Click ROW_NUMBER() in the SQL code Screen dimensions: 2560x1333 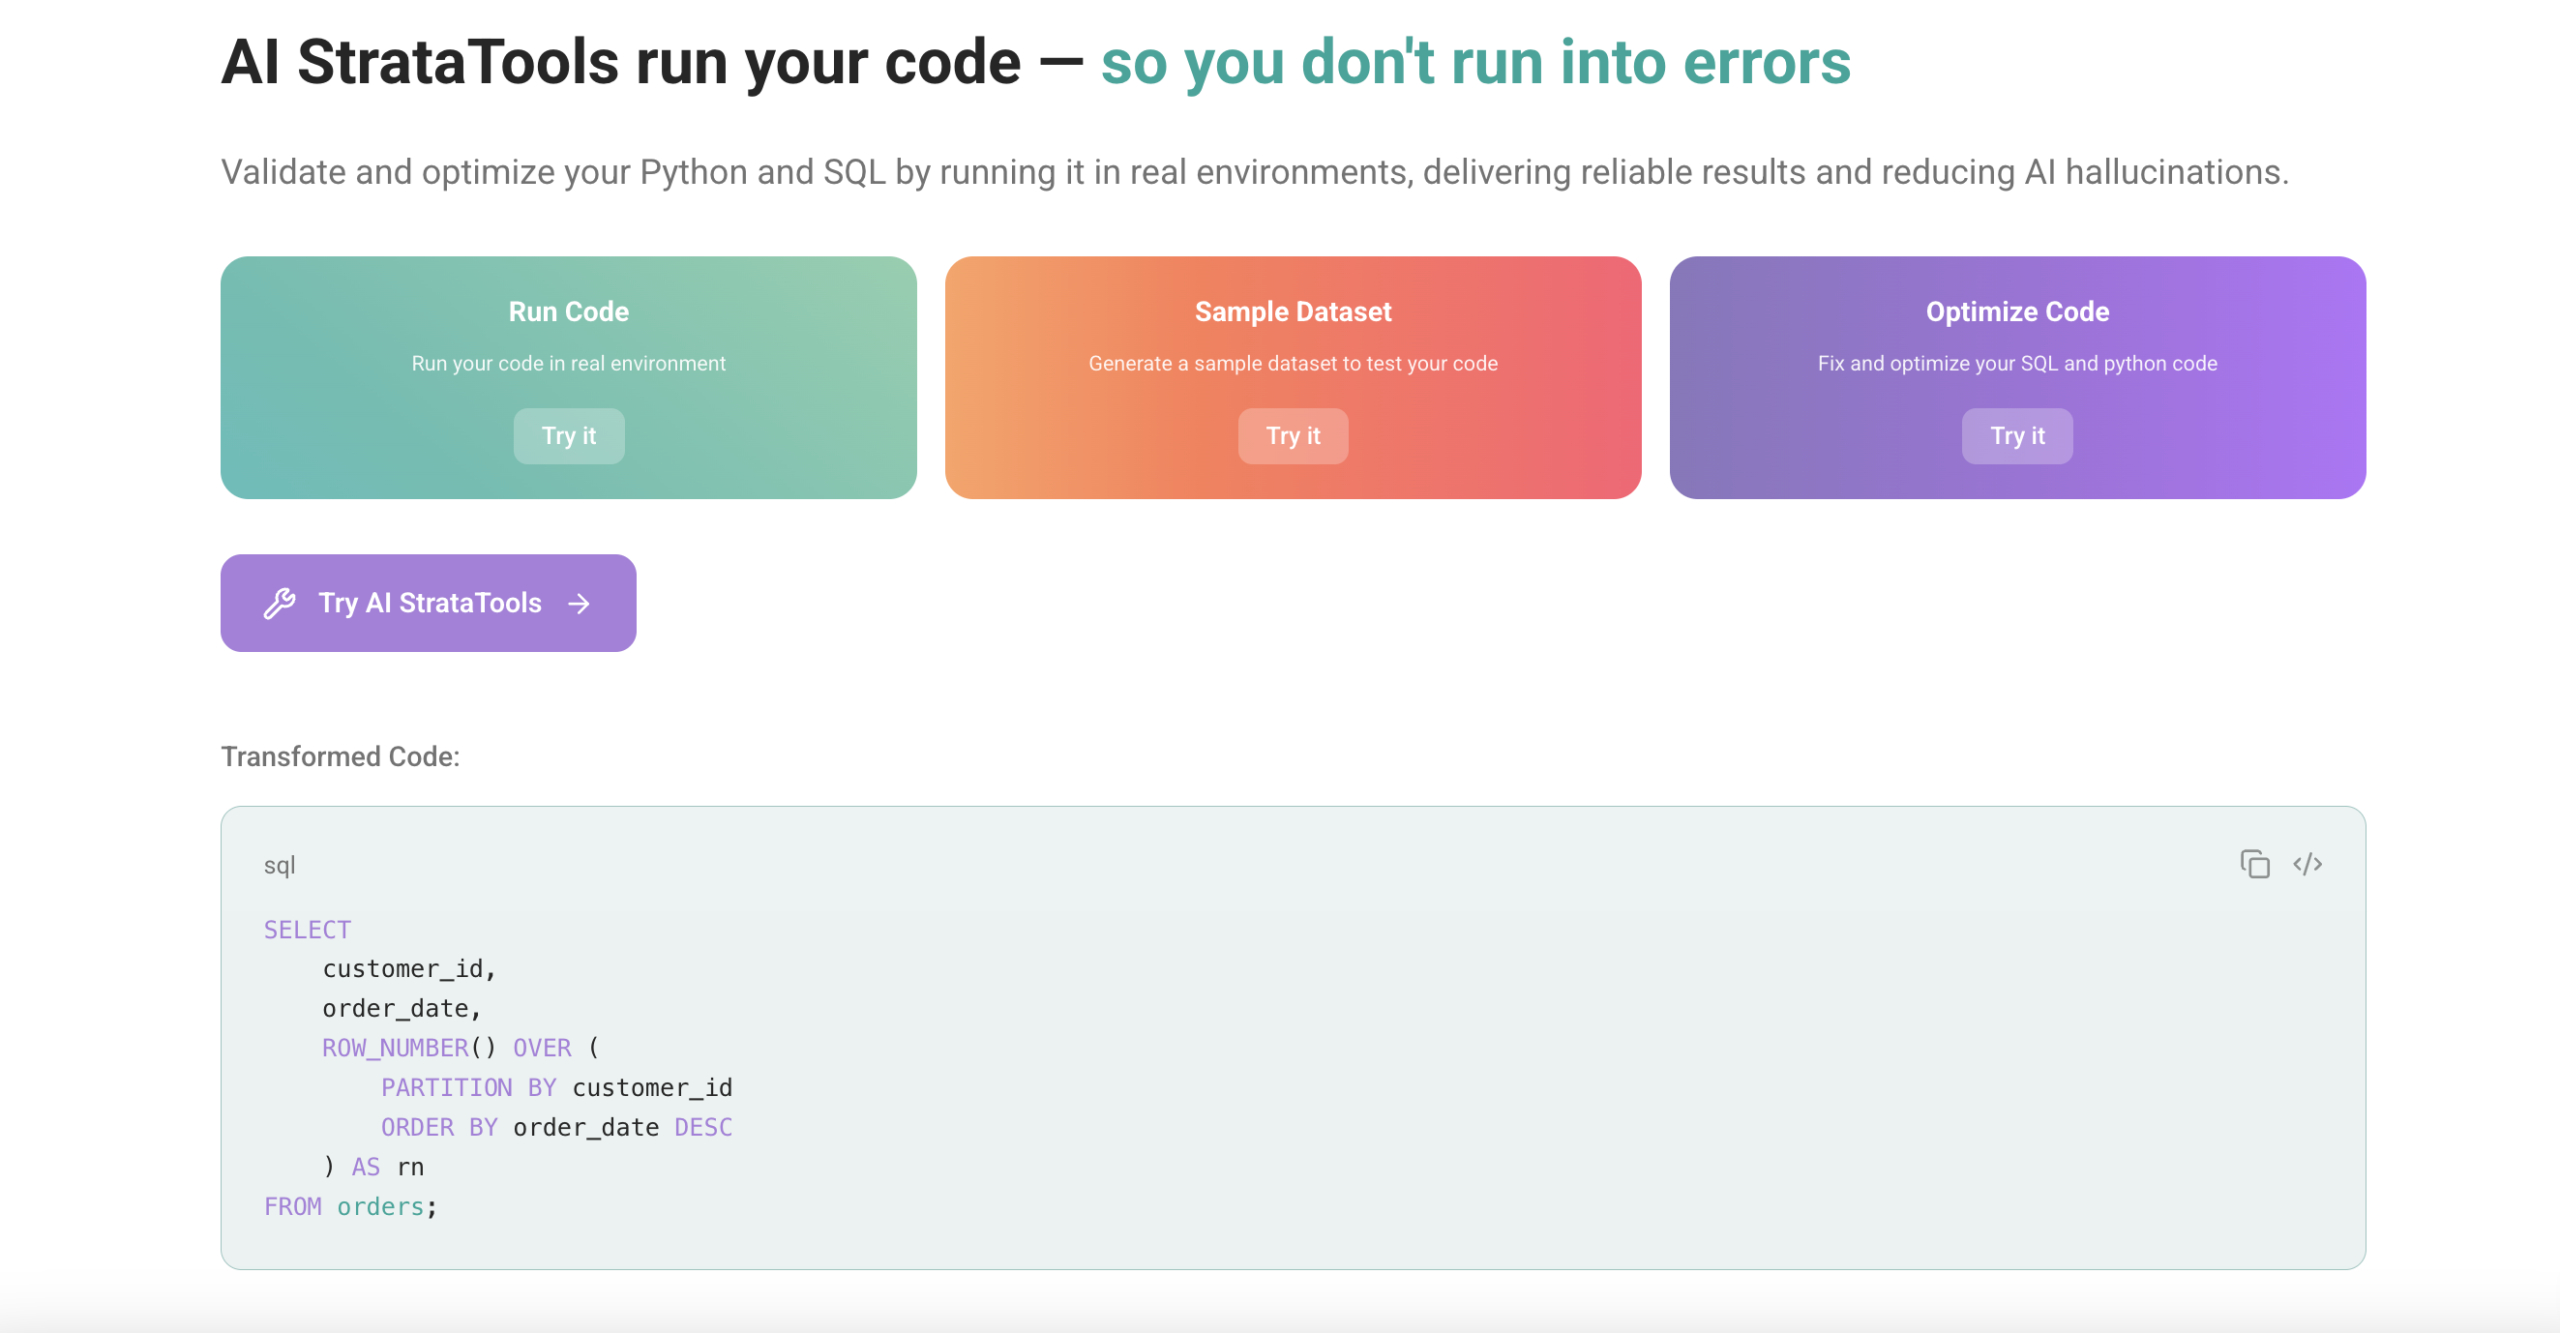point(409,1048)
